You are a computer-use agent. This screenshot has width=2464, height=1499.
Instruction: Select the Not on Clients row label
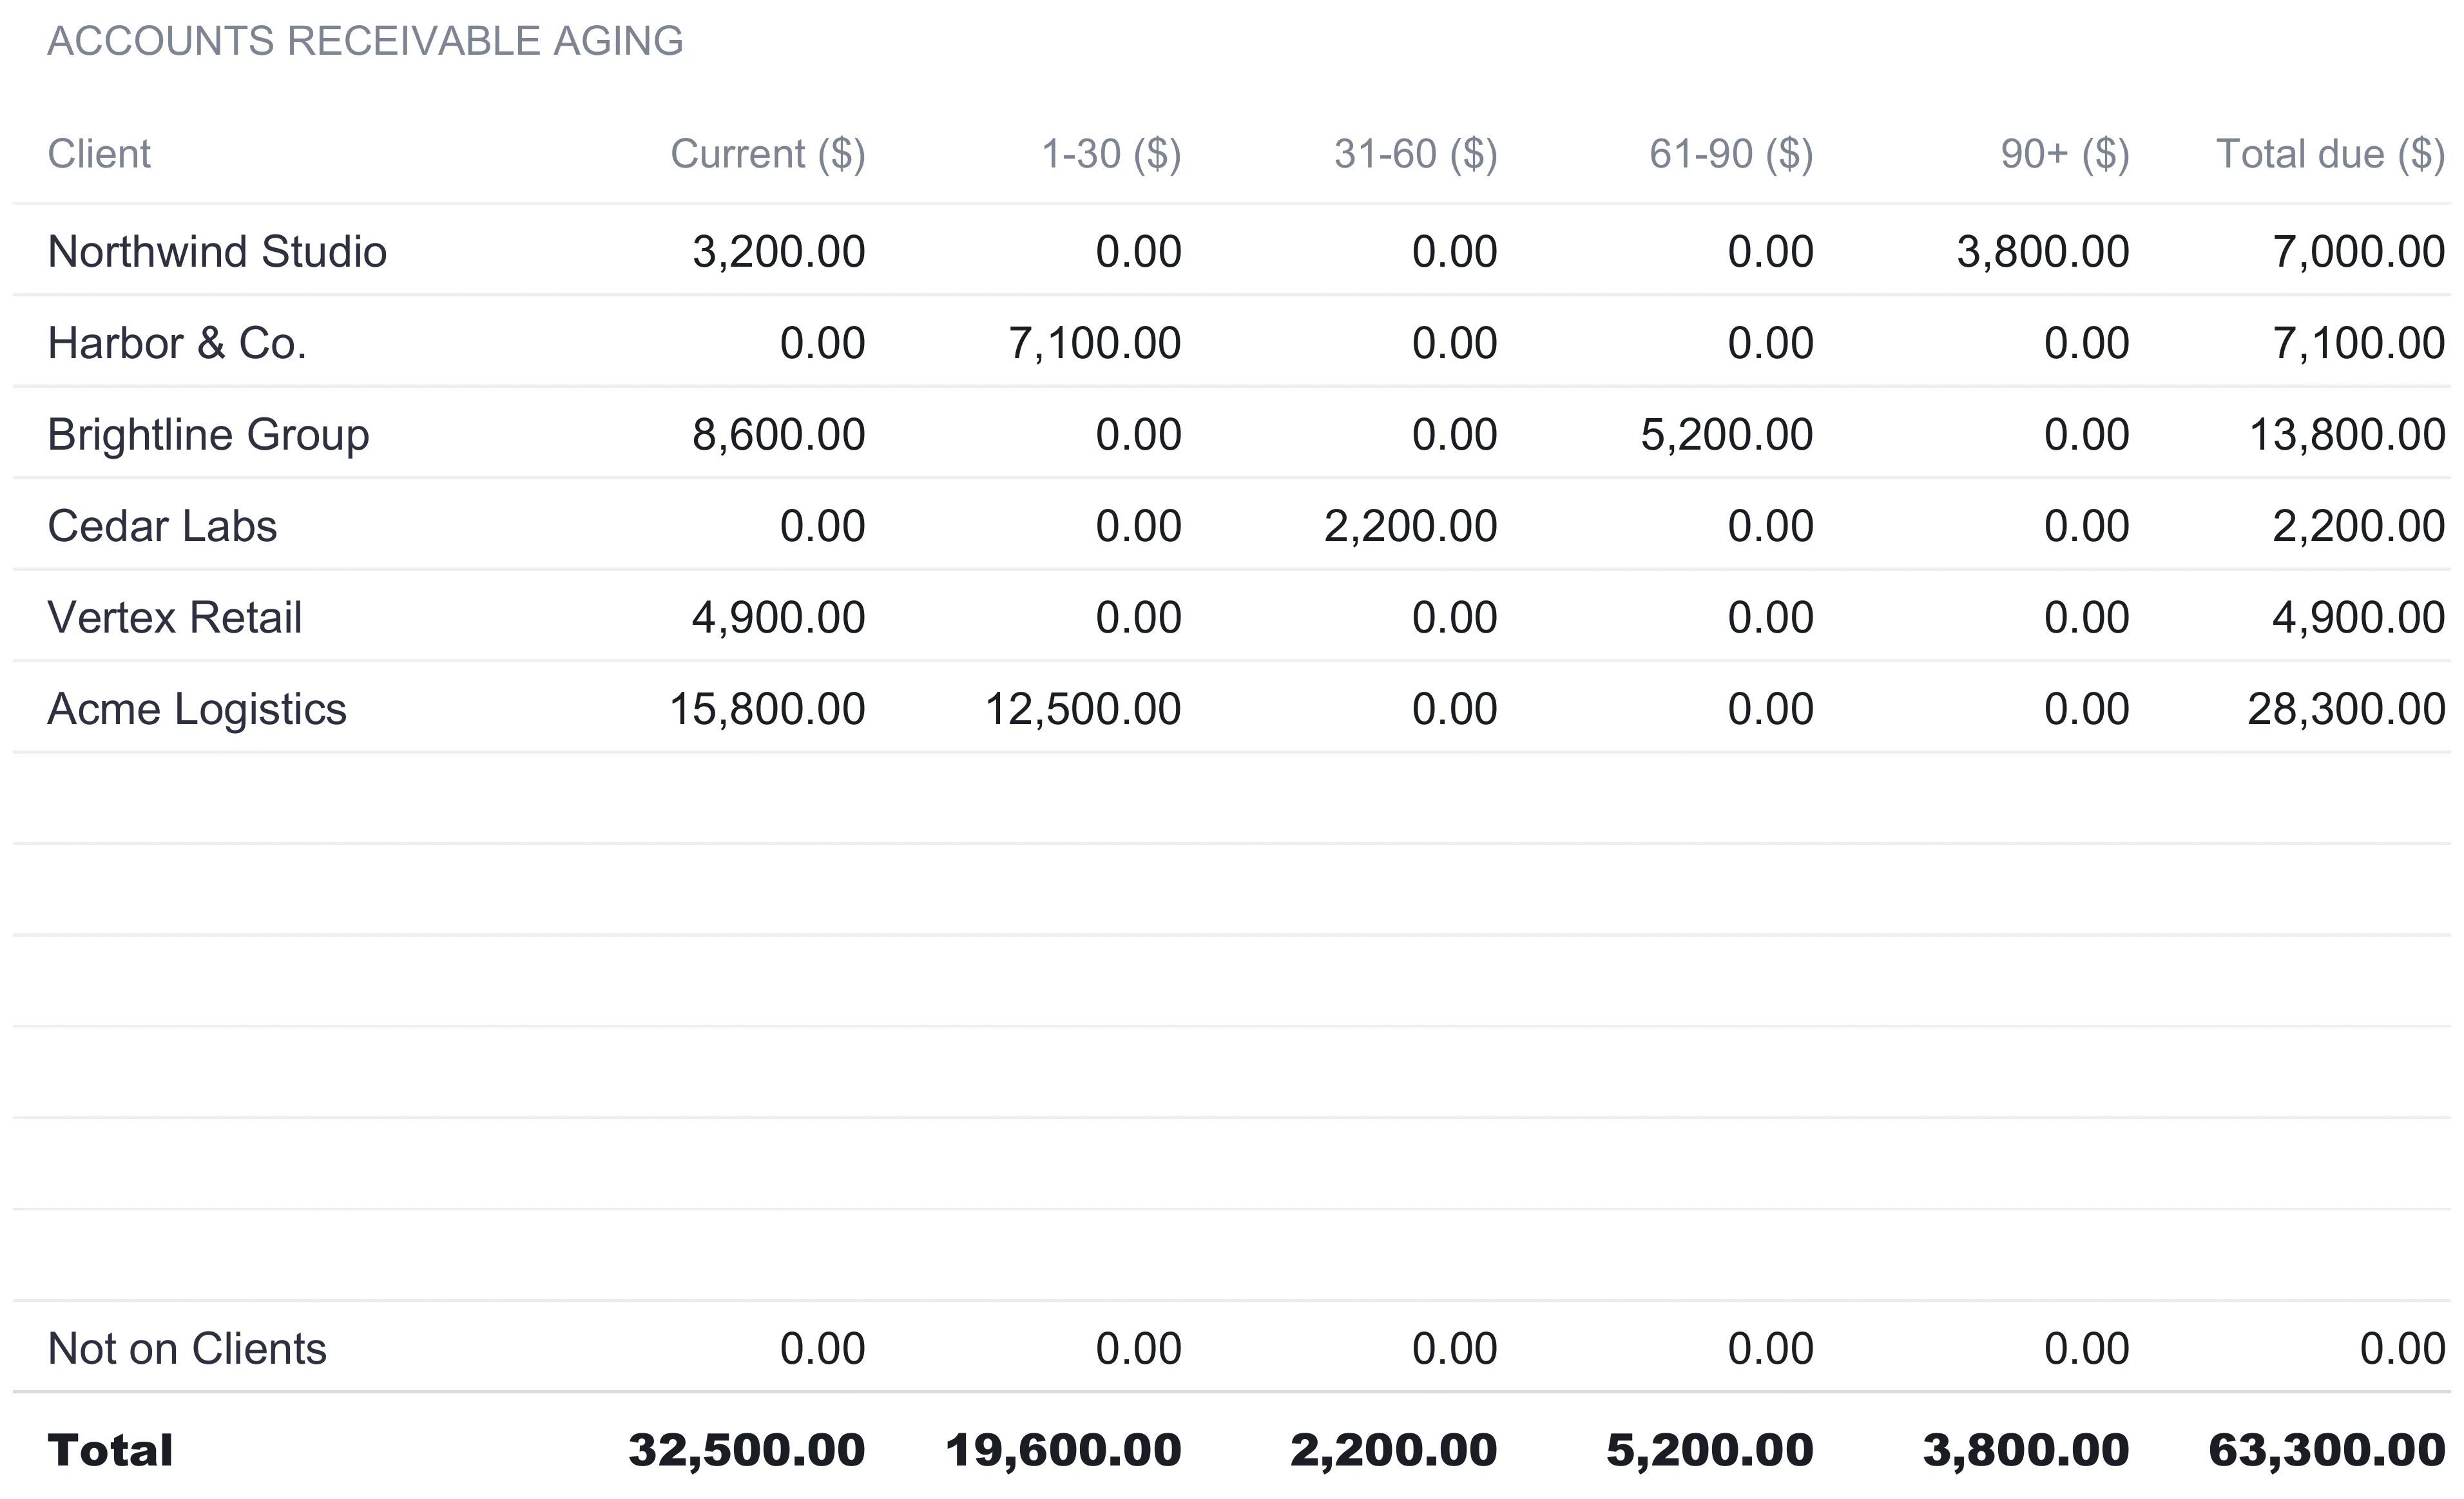coord(187,1349)
